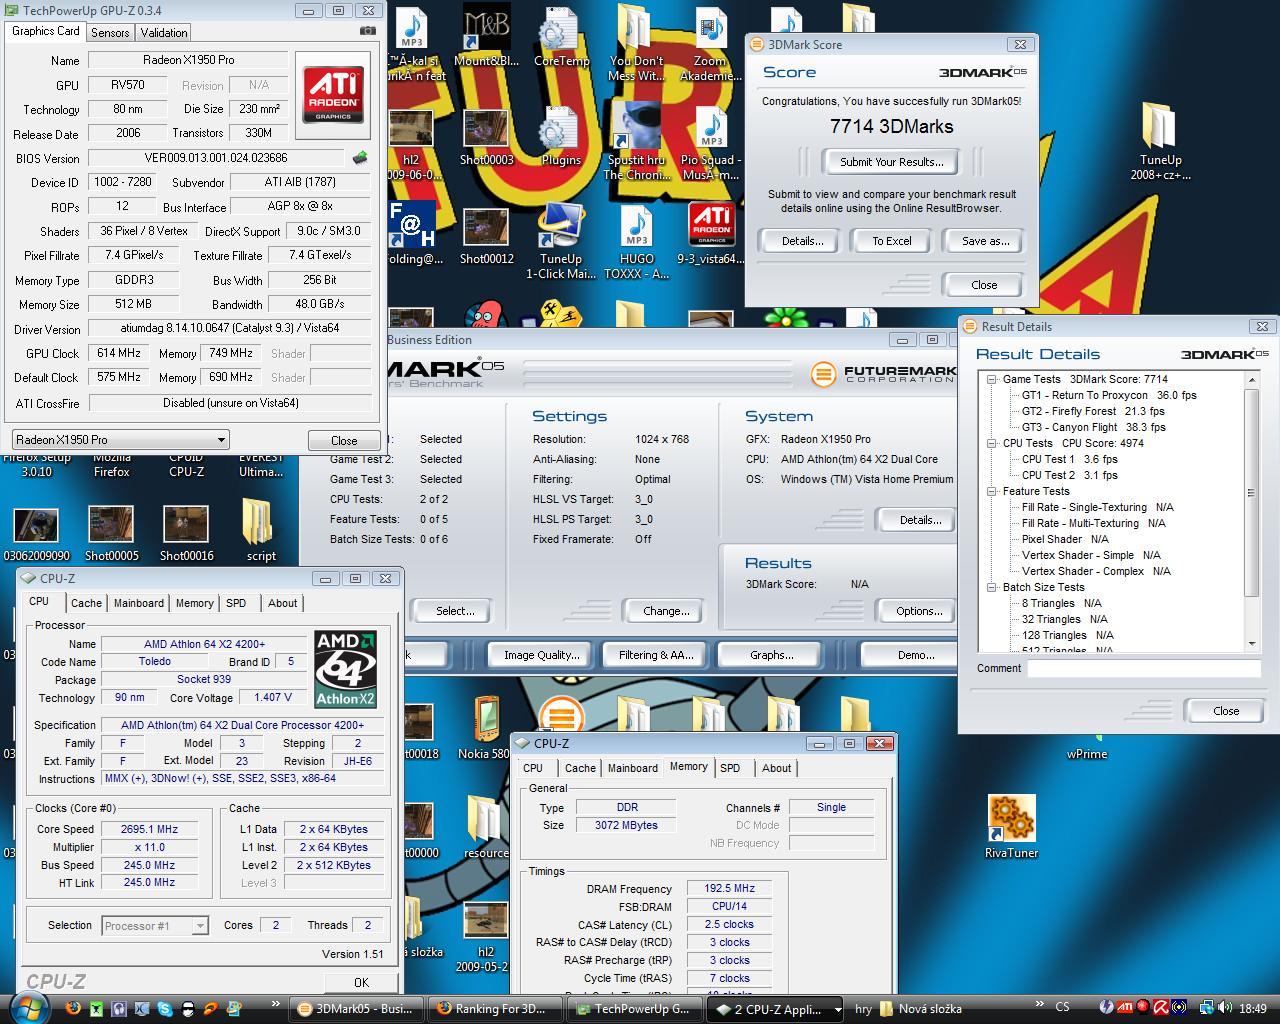Launch Skype from quick launch bar
This screenshot has width=1280, height=1024.
(x=163, y=1009)
